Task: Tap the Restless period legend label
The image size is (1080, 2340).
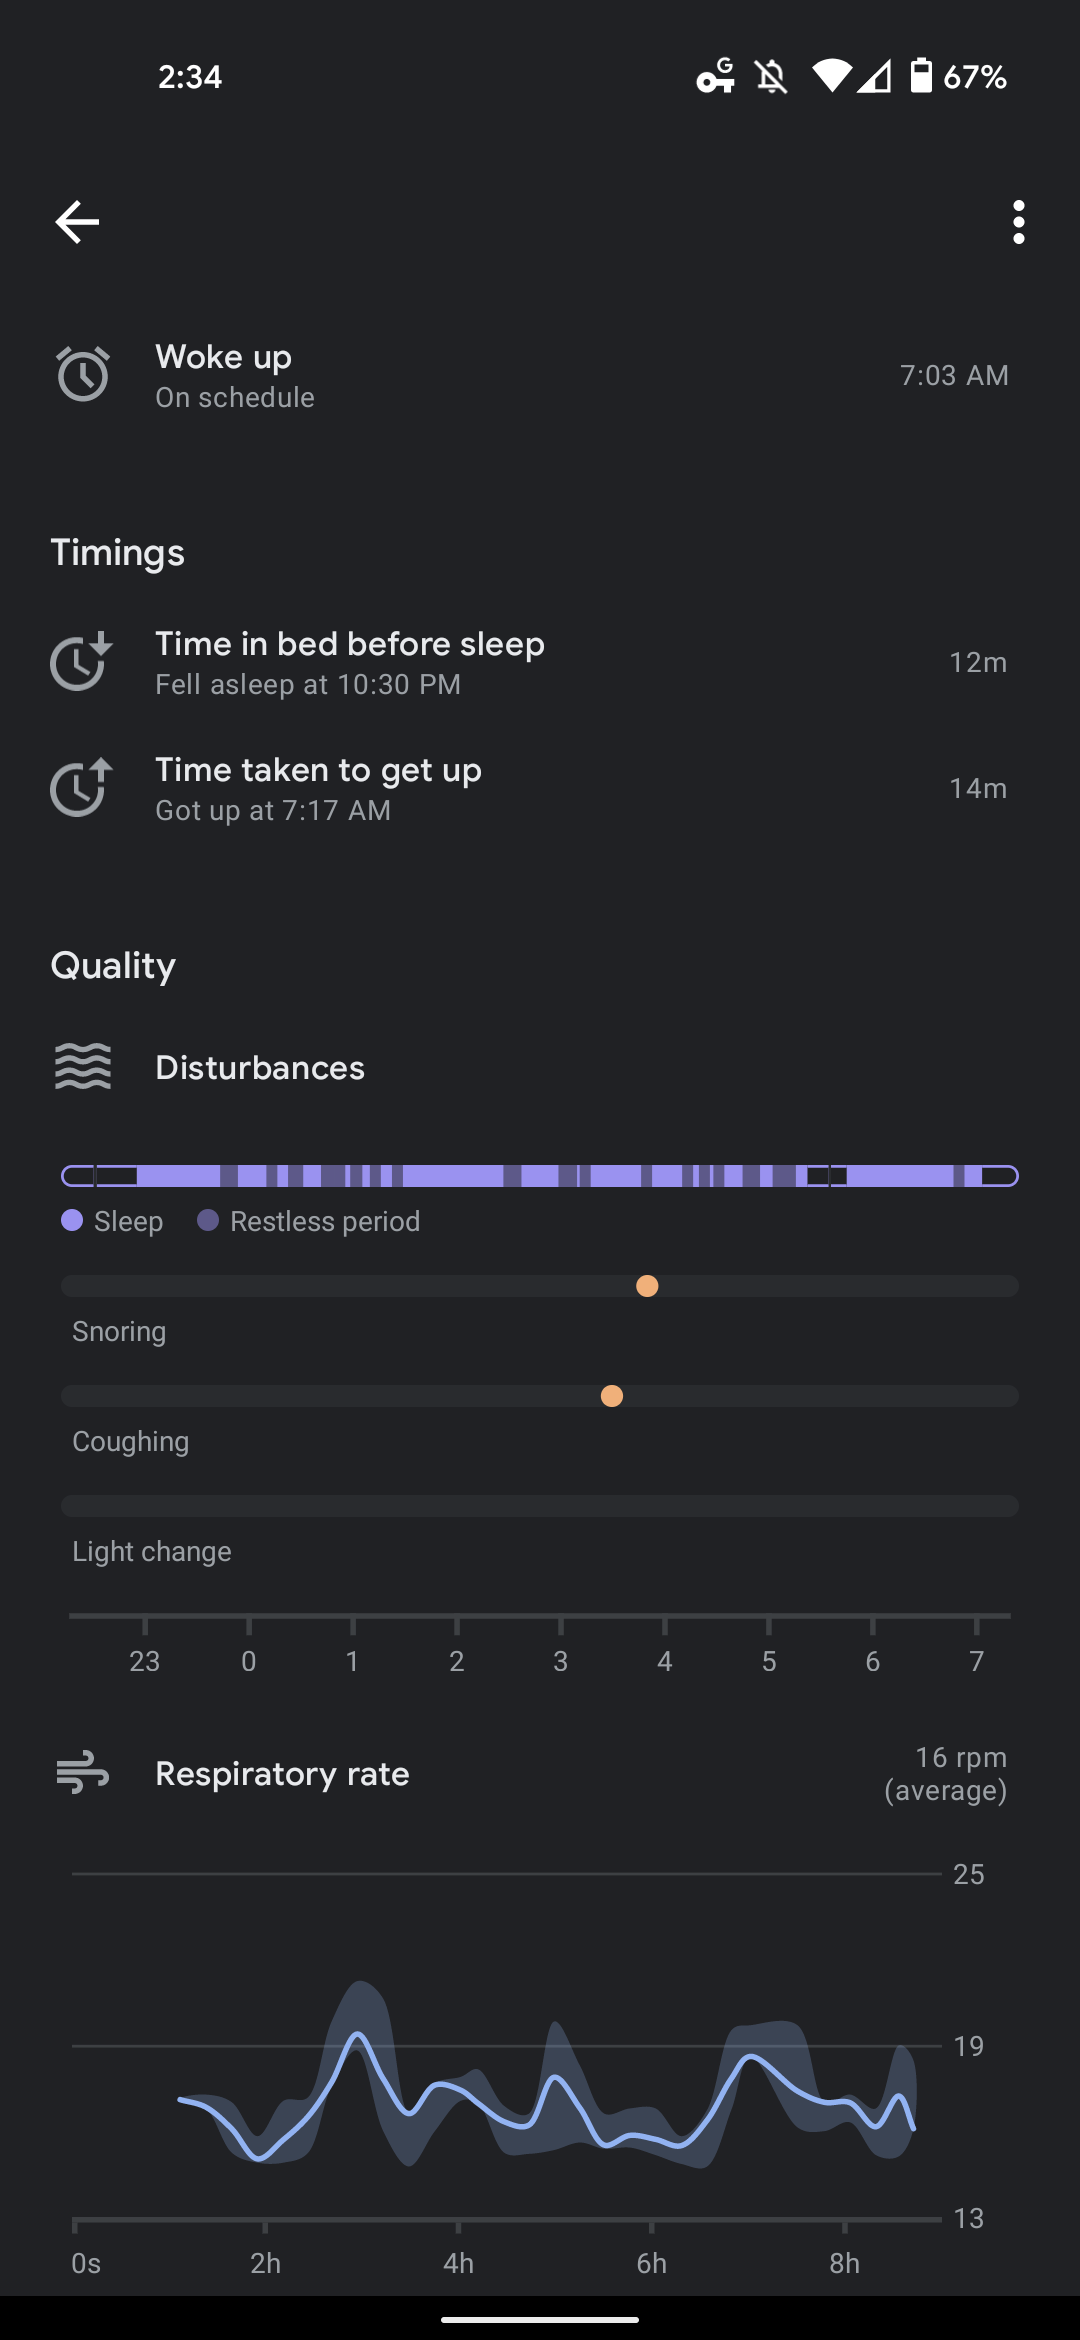Action: (x=324, y=1221)
